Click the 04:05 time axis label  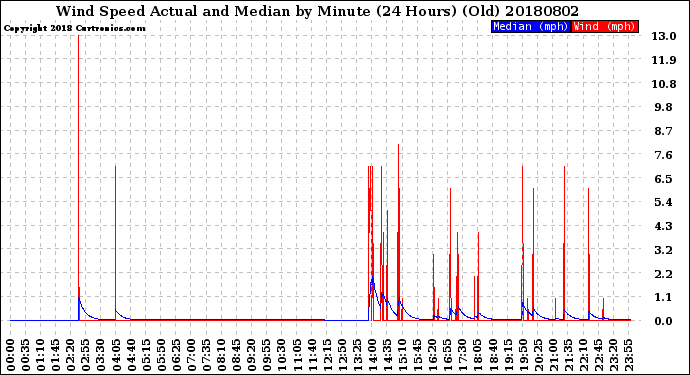tap(116, 355)
